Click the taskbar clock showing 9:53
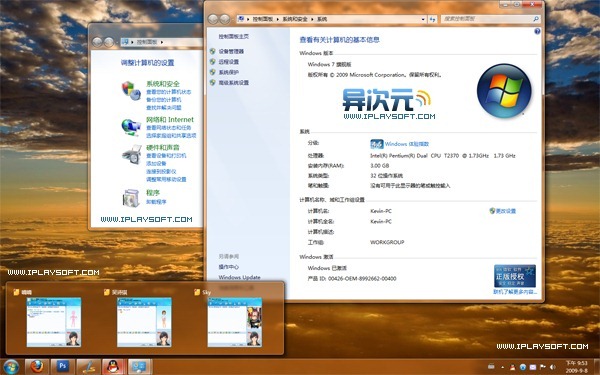 (x=576, y=367)
